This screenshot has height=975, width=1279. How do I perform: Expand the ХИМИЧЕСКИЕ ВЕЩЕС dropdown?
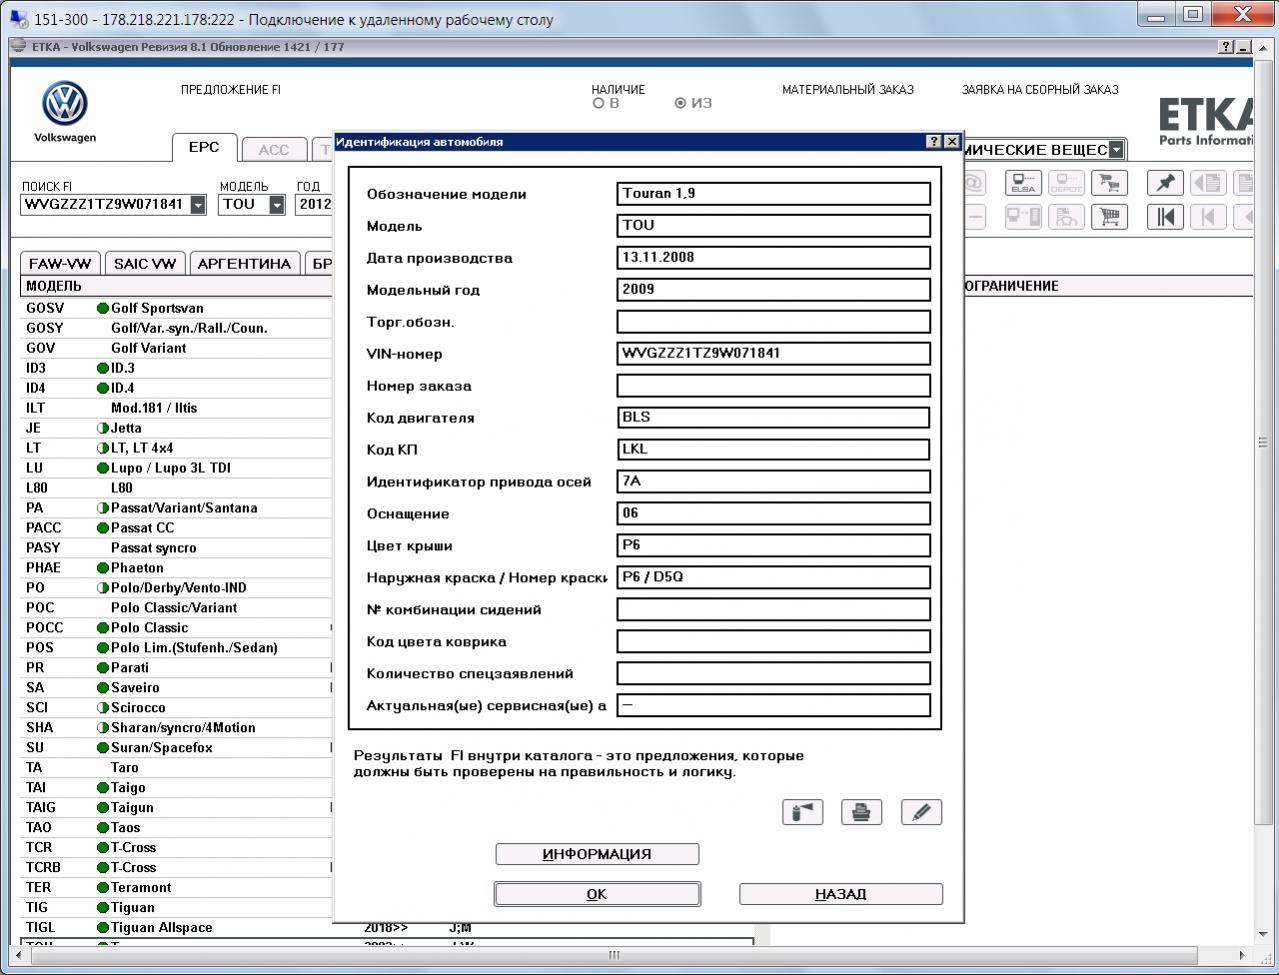pyautogui.click(x=1116, y=150)
